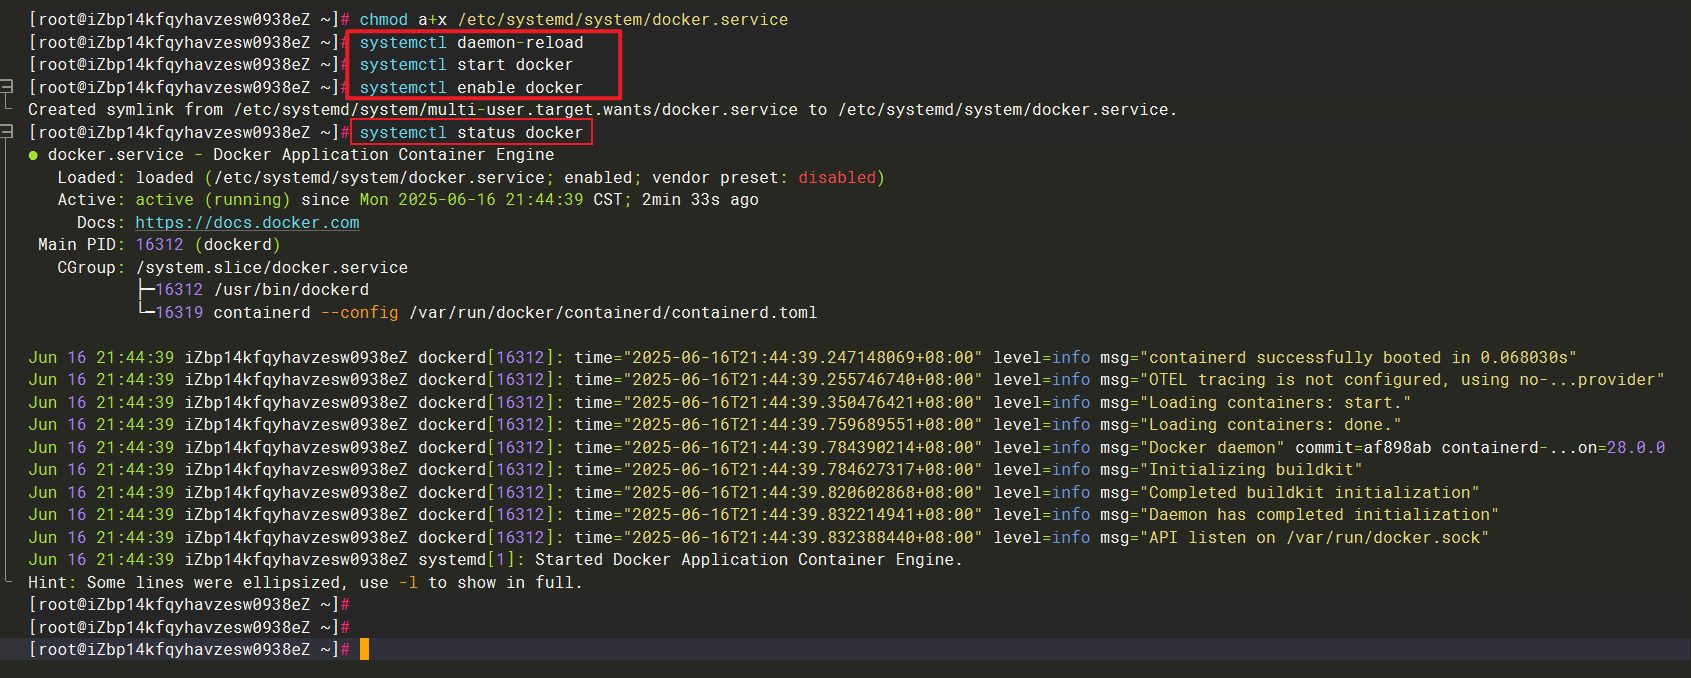Click the 'Created symlink from' output line

(x=602, y=109)
